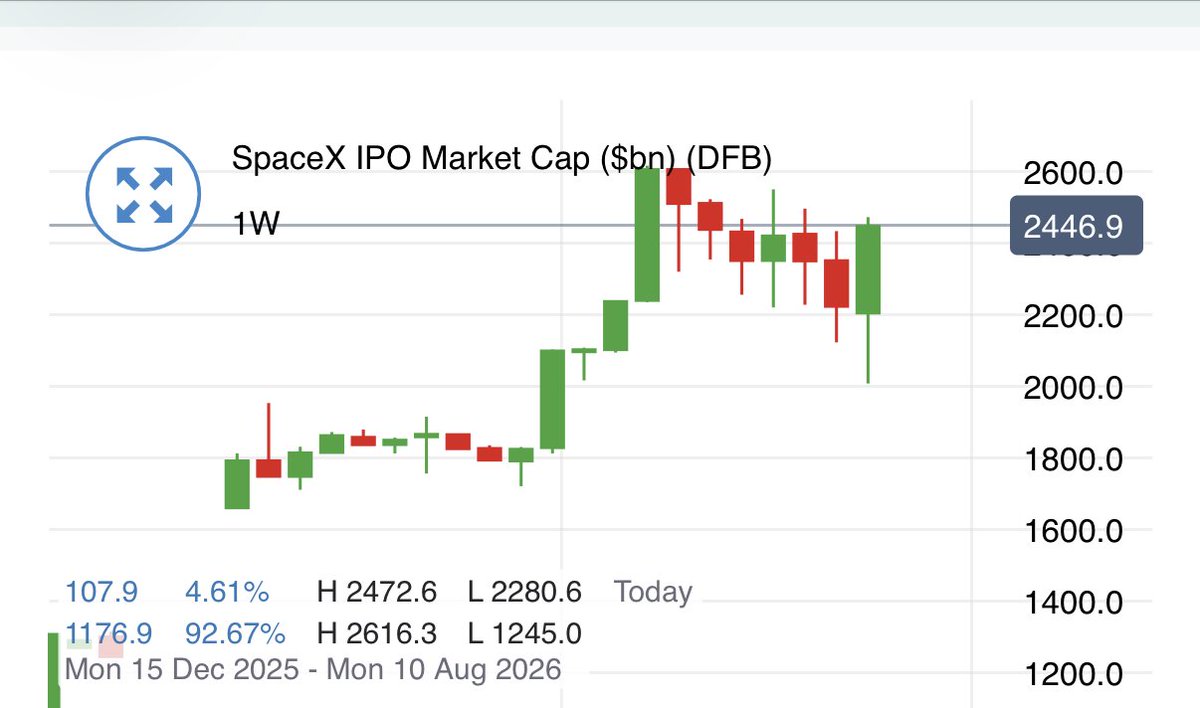Click the 107.9 change value

[x=101, y=592]
